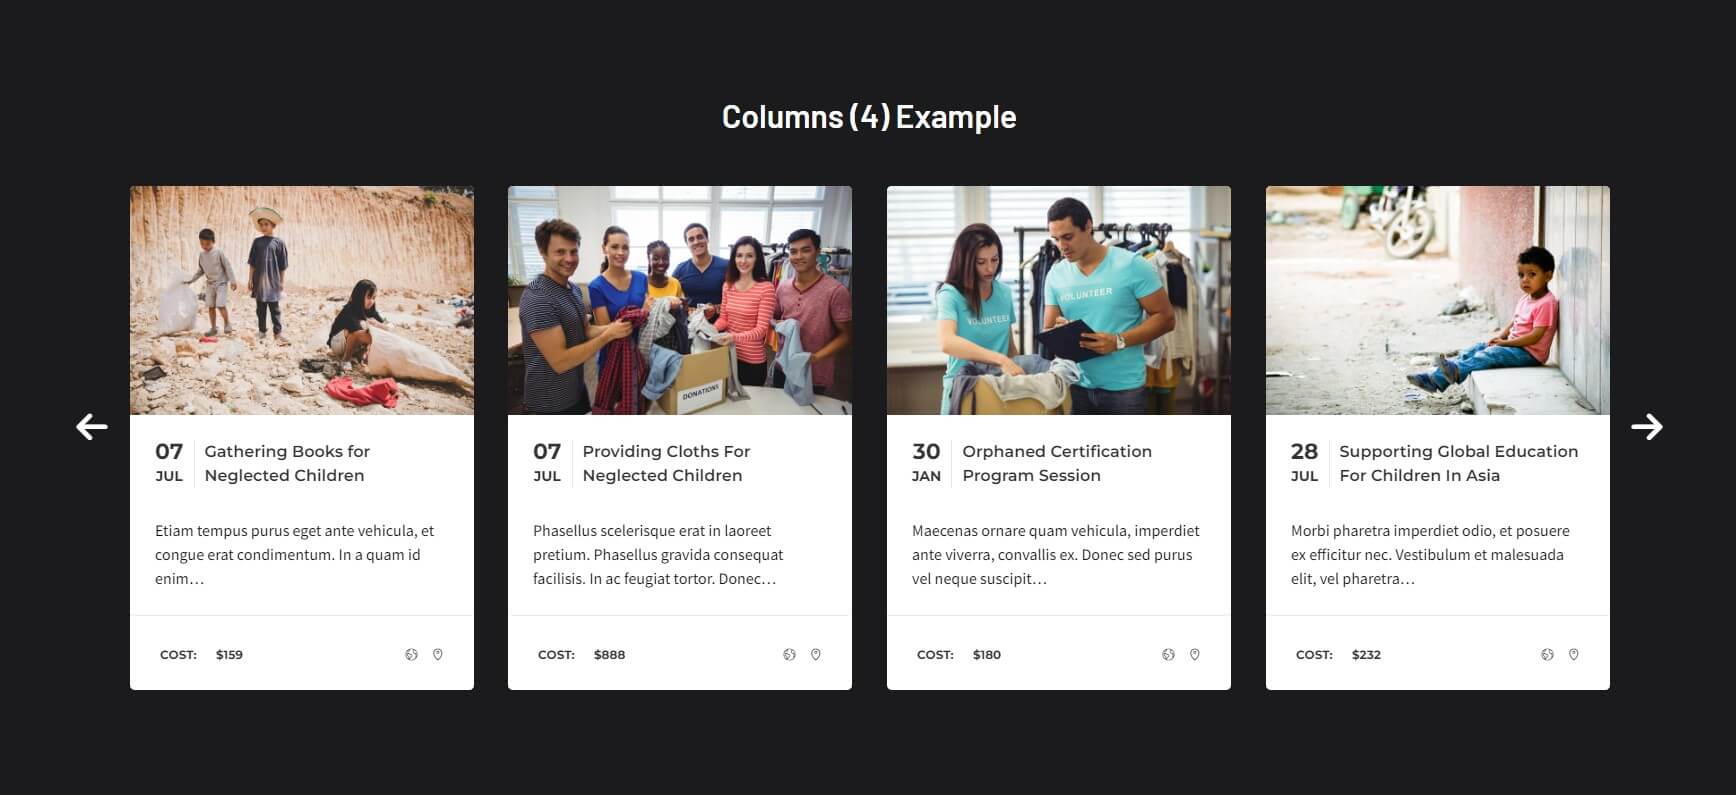Click globe icon on Orphaned Certification card
1736x795 pixels.
1168,655
